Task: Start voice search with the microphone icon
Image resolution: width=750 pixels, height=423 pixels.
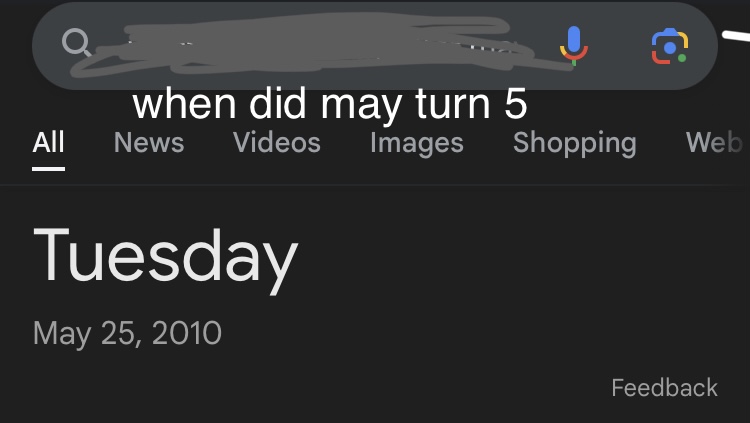Action: (574, 46)
